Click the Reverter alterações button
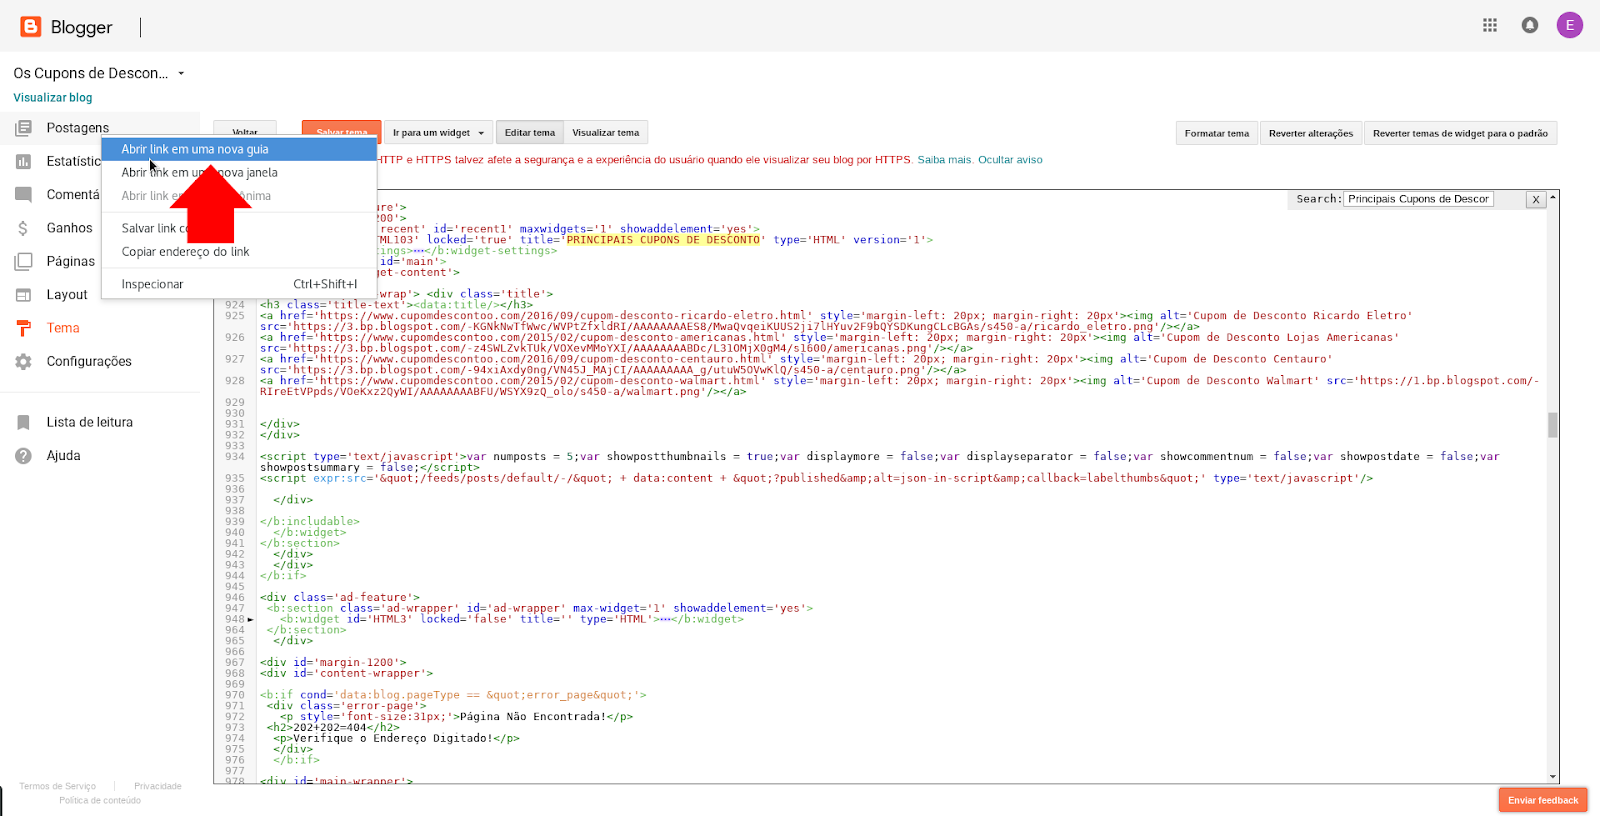Viewport: 1600px width, 816px height. 1310,133
